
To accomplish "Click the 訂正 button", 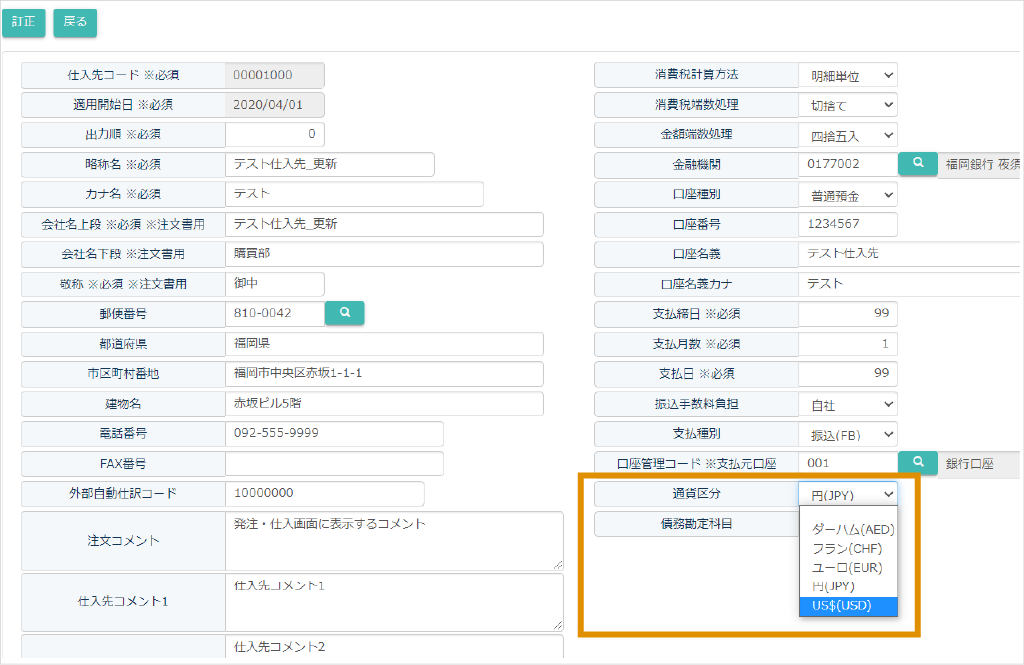I will (x=24, y=22).
